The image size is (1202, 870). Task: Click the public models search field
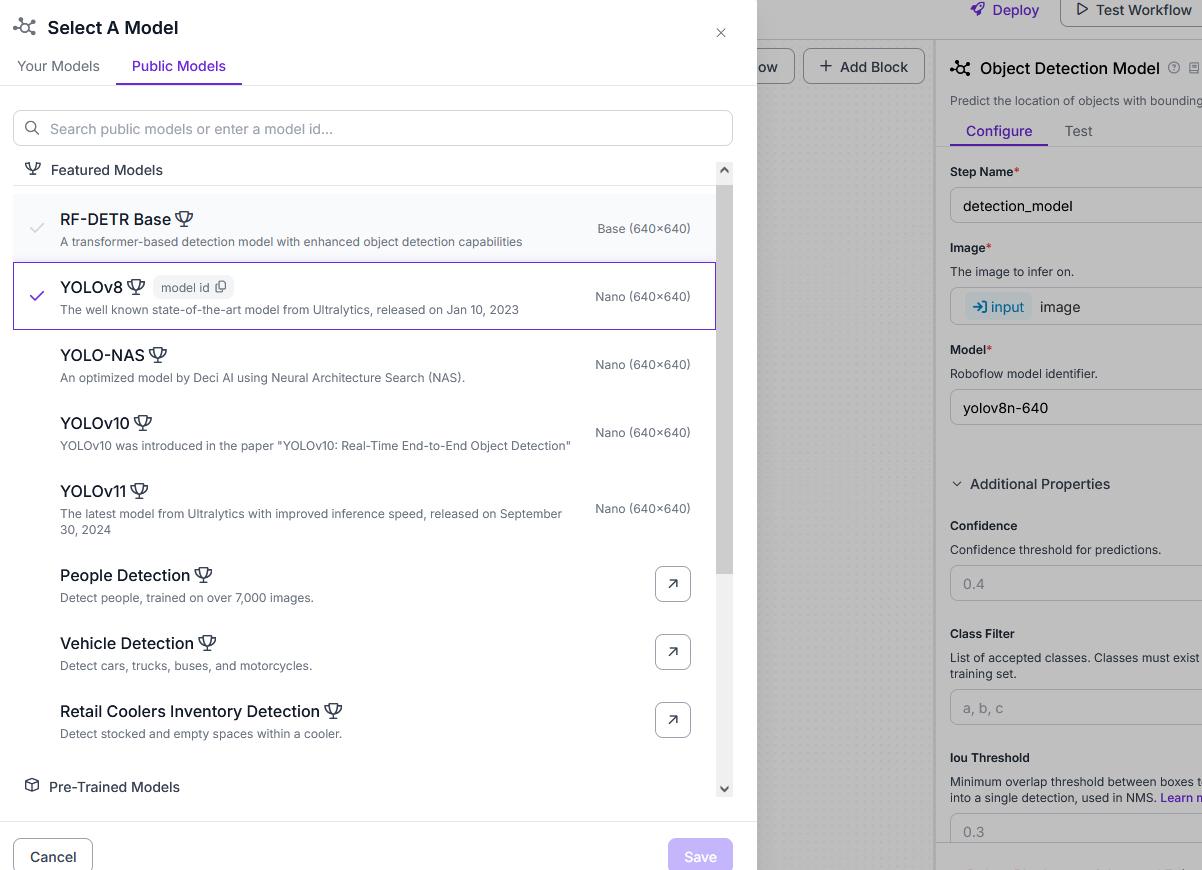373,128
